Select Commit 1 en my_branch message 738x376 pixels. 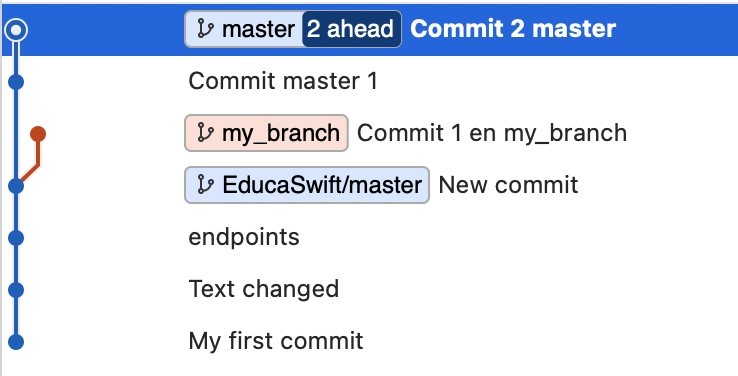[x=492, y=133]
